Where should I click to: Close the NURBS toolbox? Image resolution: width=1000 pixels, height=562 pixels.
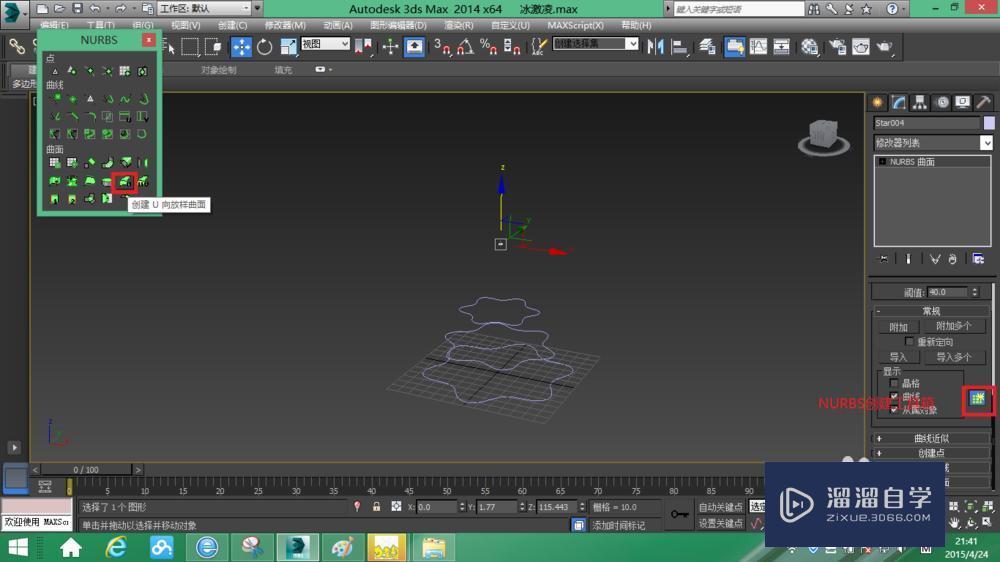tap(149, 40)
